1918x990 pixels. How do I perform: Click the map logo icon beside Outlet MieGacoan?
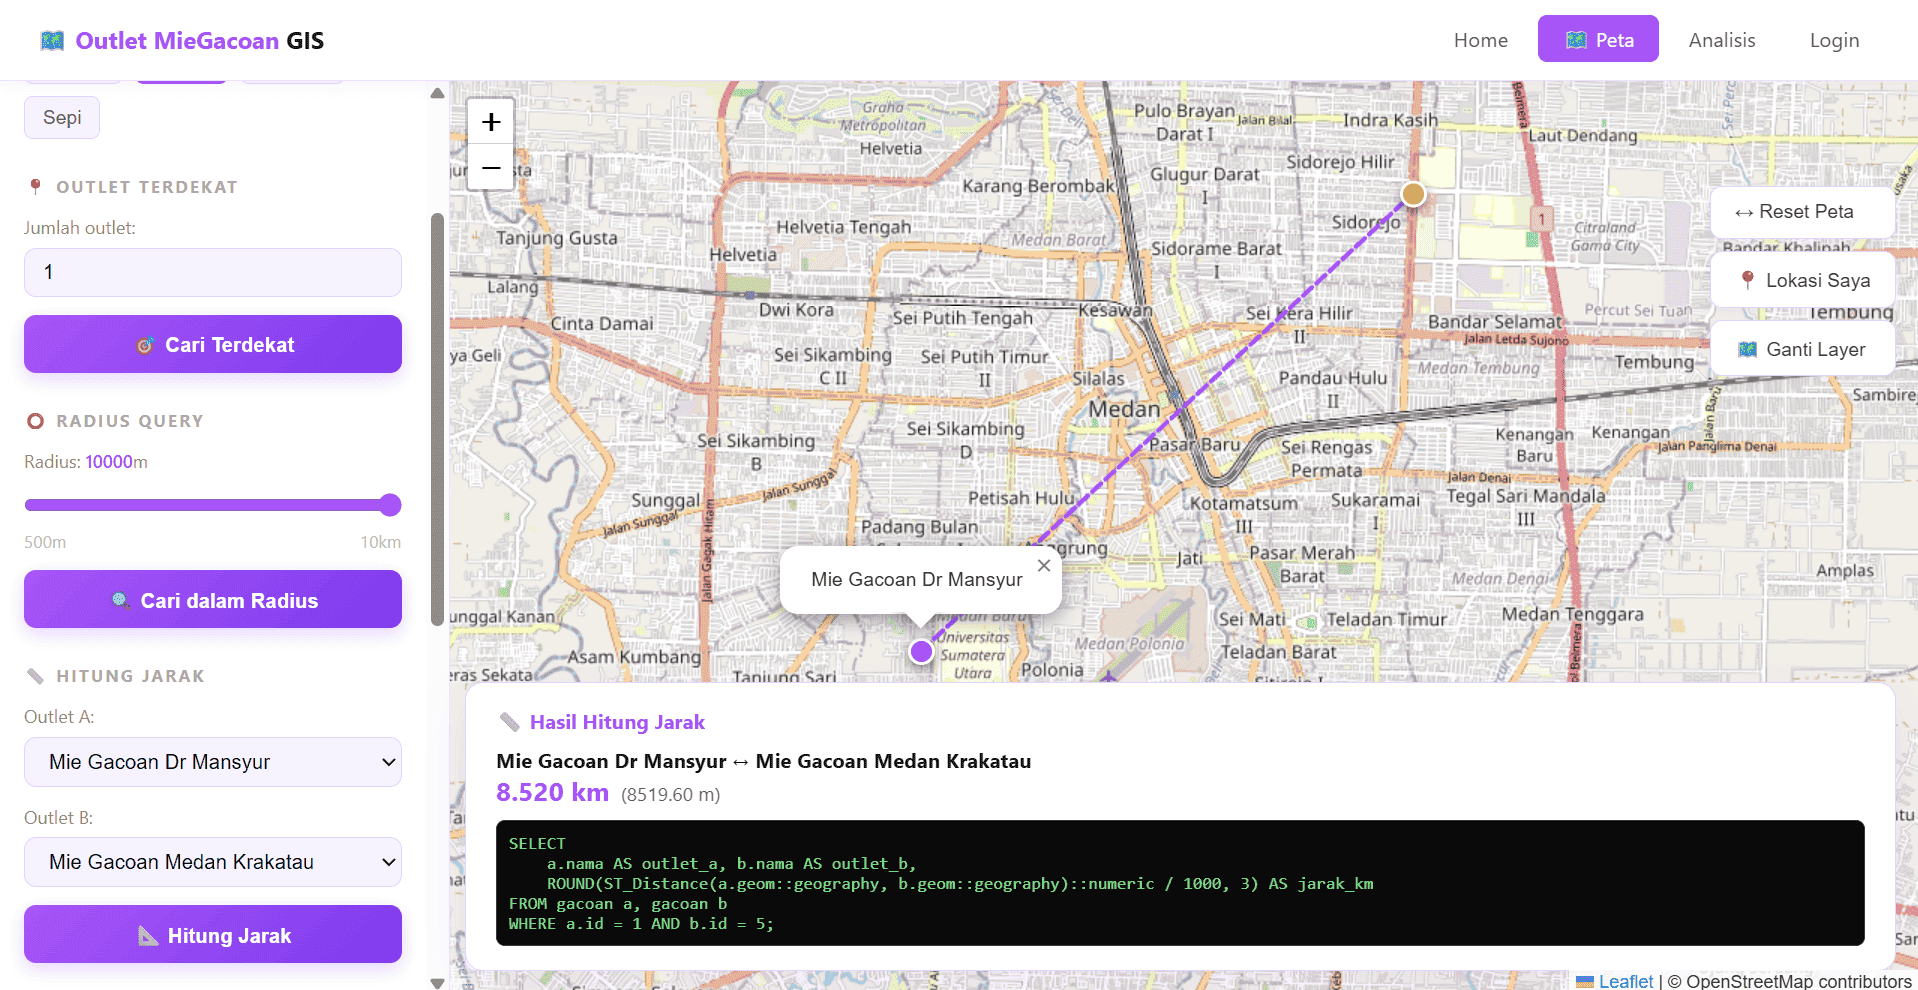pos(52,41)
